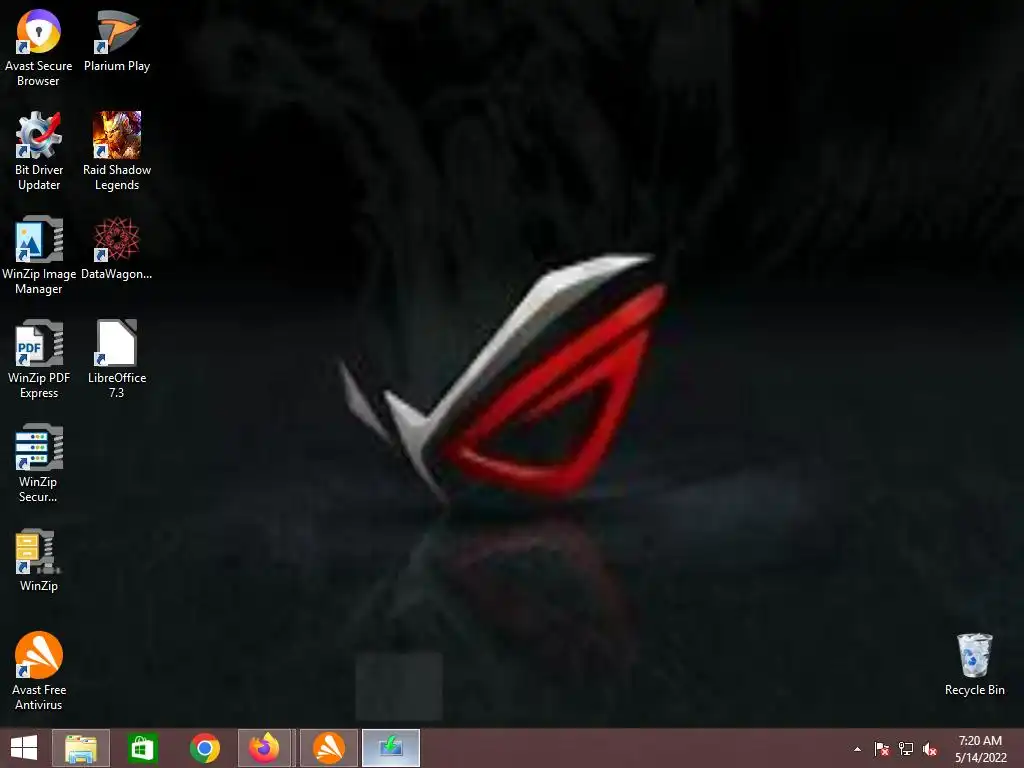Click the WinZip desktop shortcut
The height and width of the screenshot is (768, 1024).
tap(39, 560)
